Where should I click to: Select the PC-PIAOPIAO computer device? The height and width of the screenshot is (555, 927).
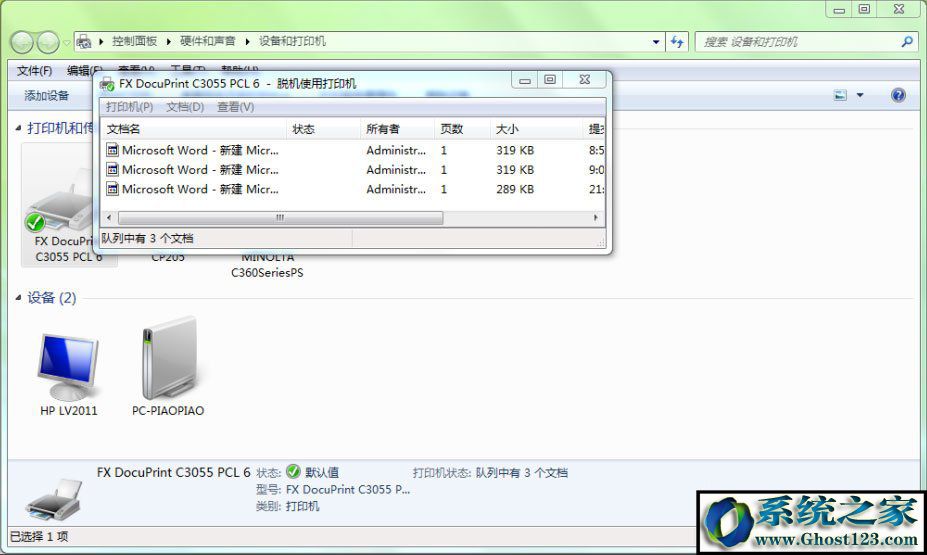pyautogui.click(x=168, y=368)
